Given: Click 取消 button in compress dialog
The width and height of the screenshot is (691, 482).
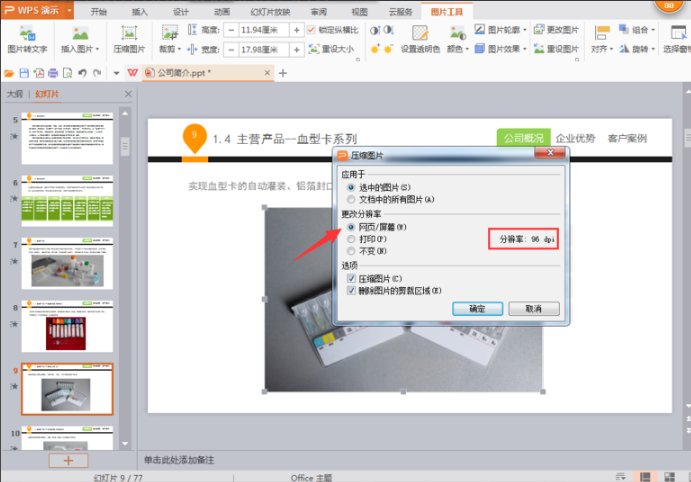Looking at the screenshot, I should point(534,309).
